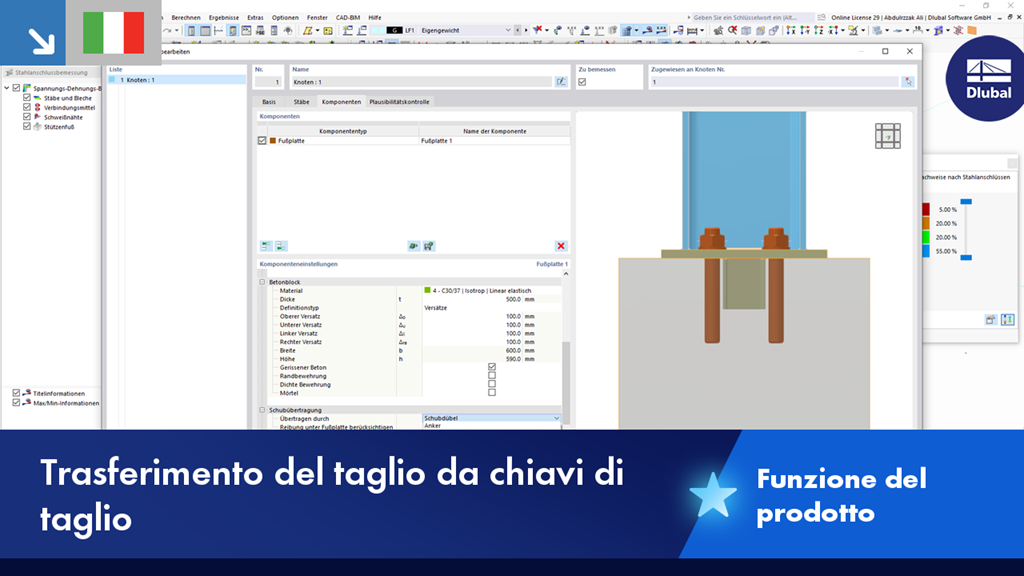Viewport: 1024px width, 576px height.
Task: Click the Basis tab in the dialog
Action: tap(269, 101)
